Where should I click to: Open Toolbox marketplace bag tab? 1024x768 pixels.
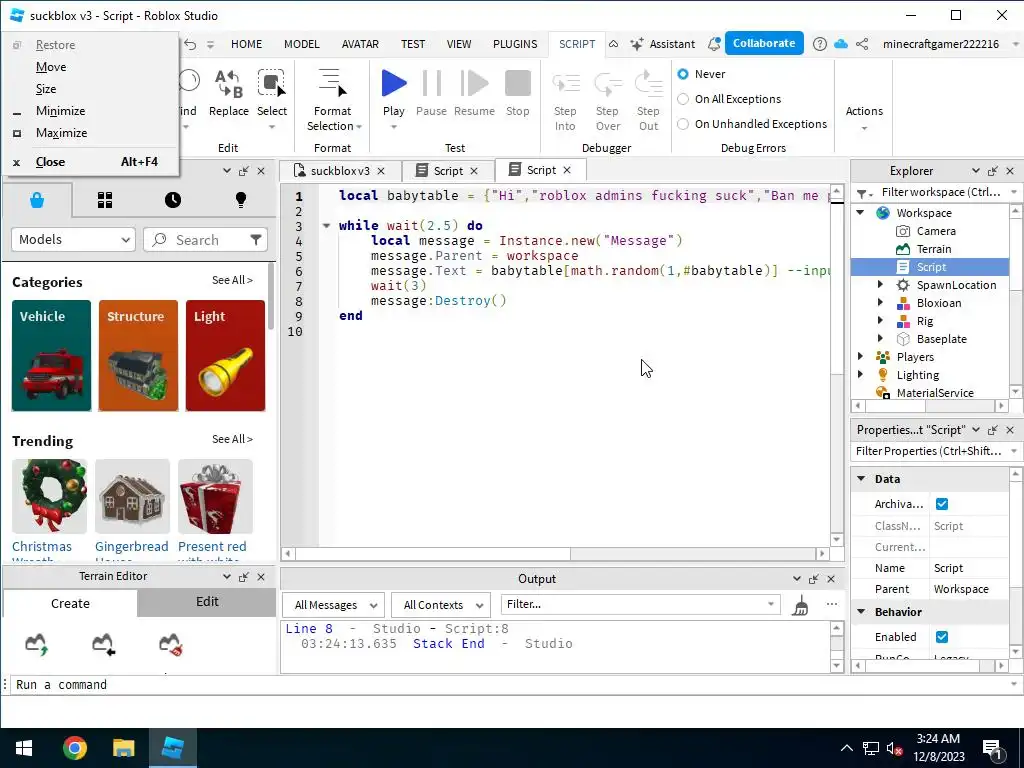(37, 200)
